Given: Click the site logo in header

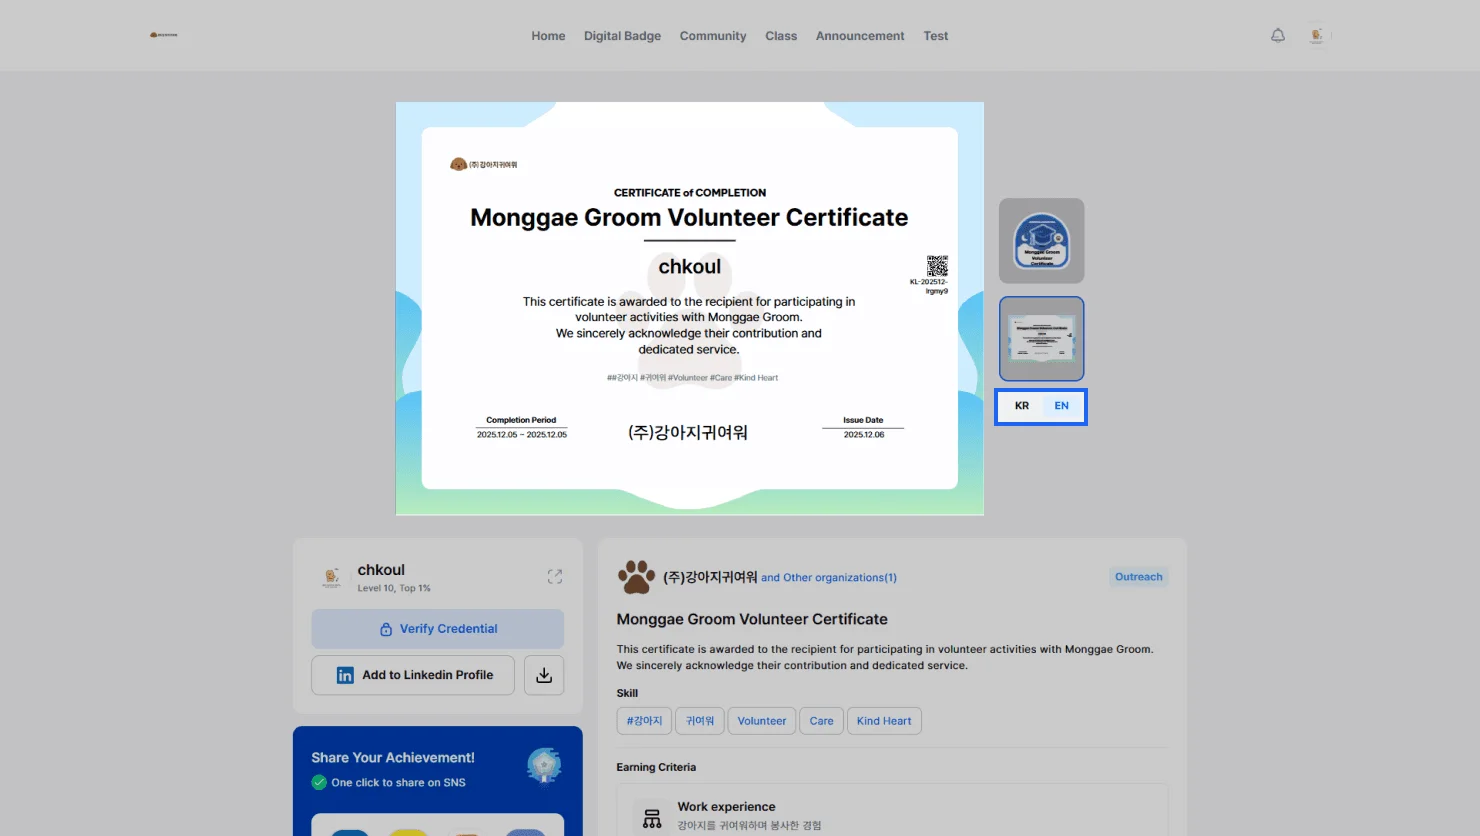Looking at the screenshot, I should tap(164, 35).
